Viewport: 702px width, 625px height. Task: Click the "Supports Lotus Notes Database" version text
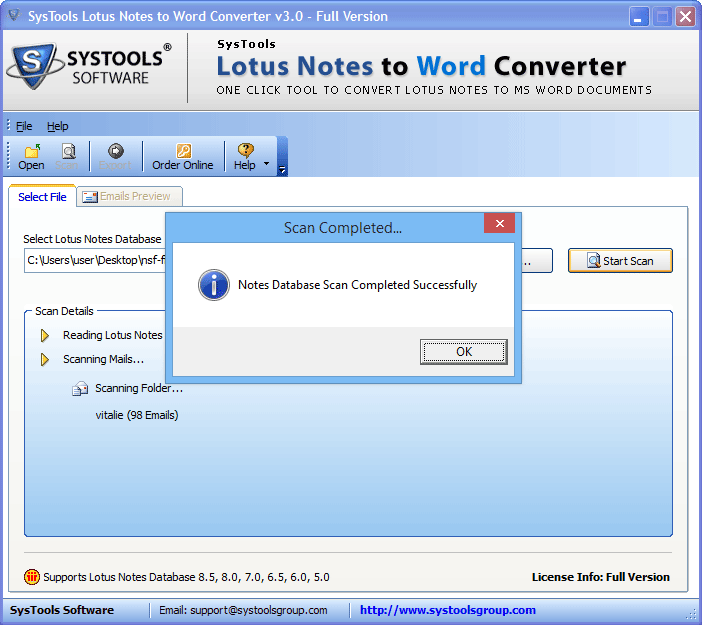click(186, 577)
